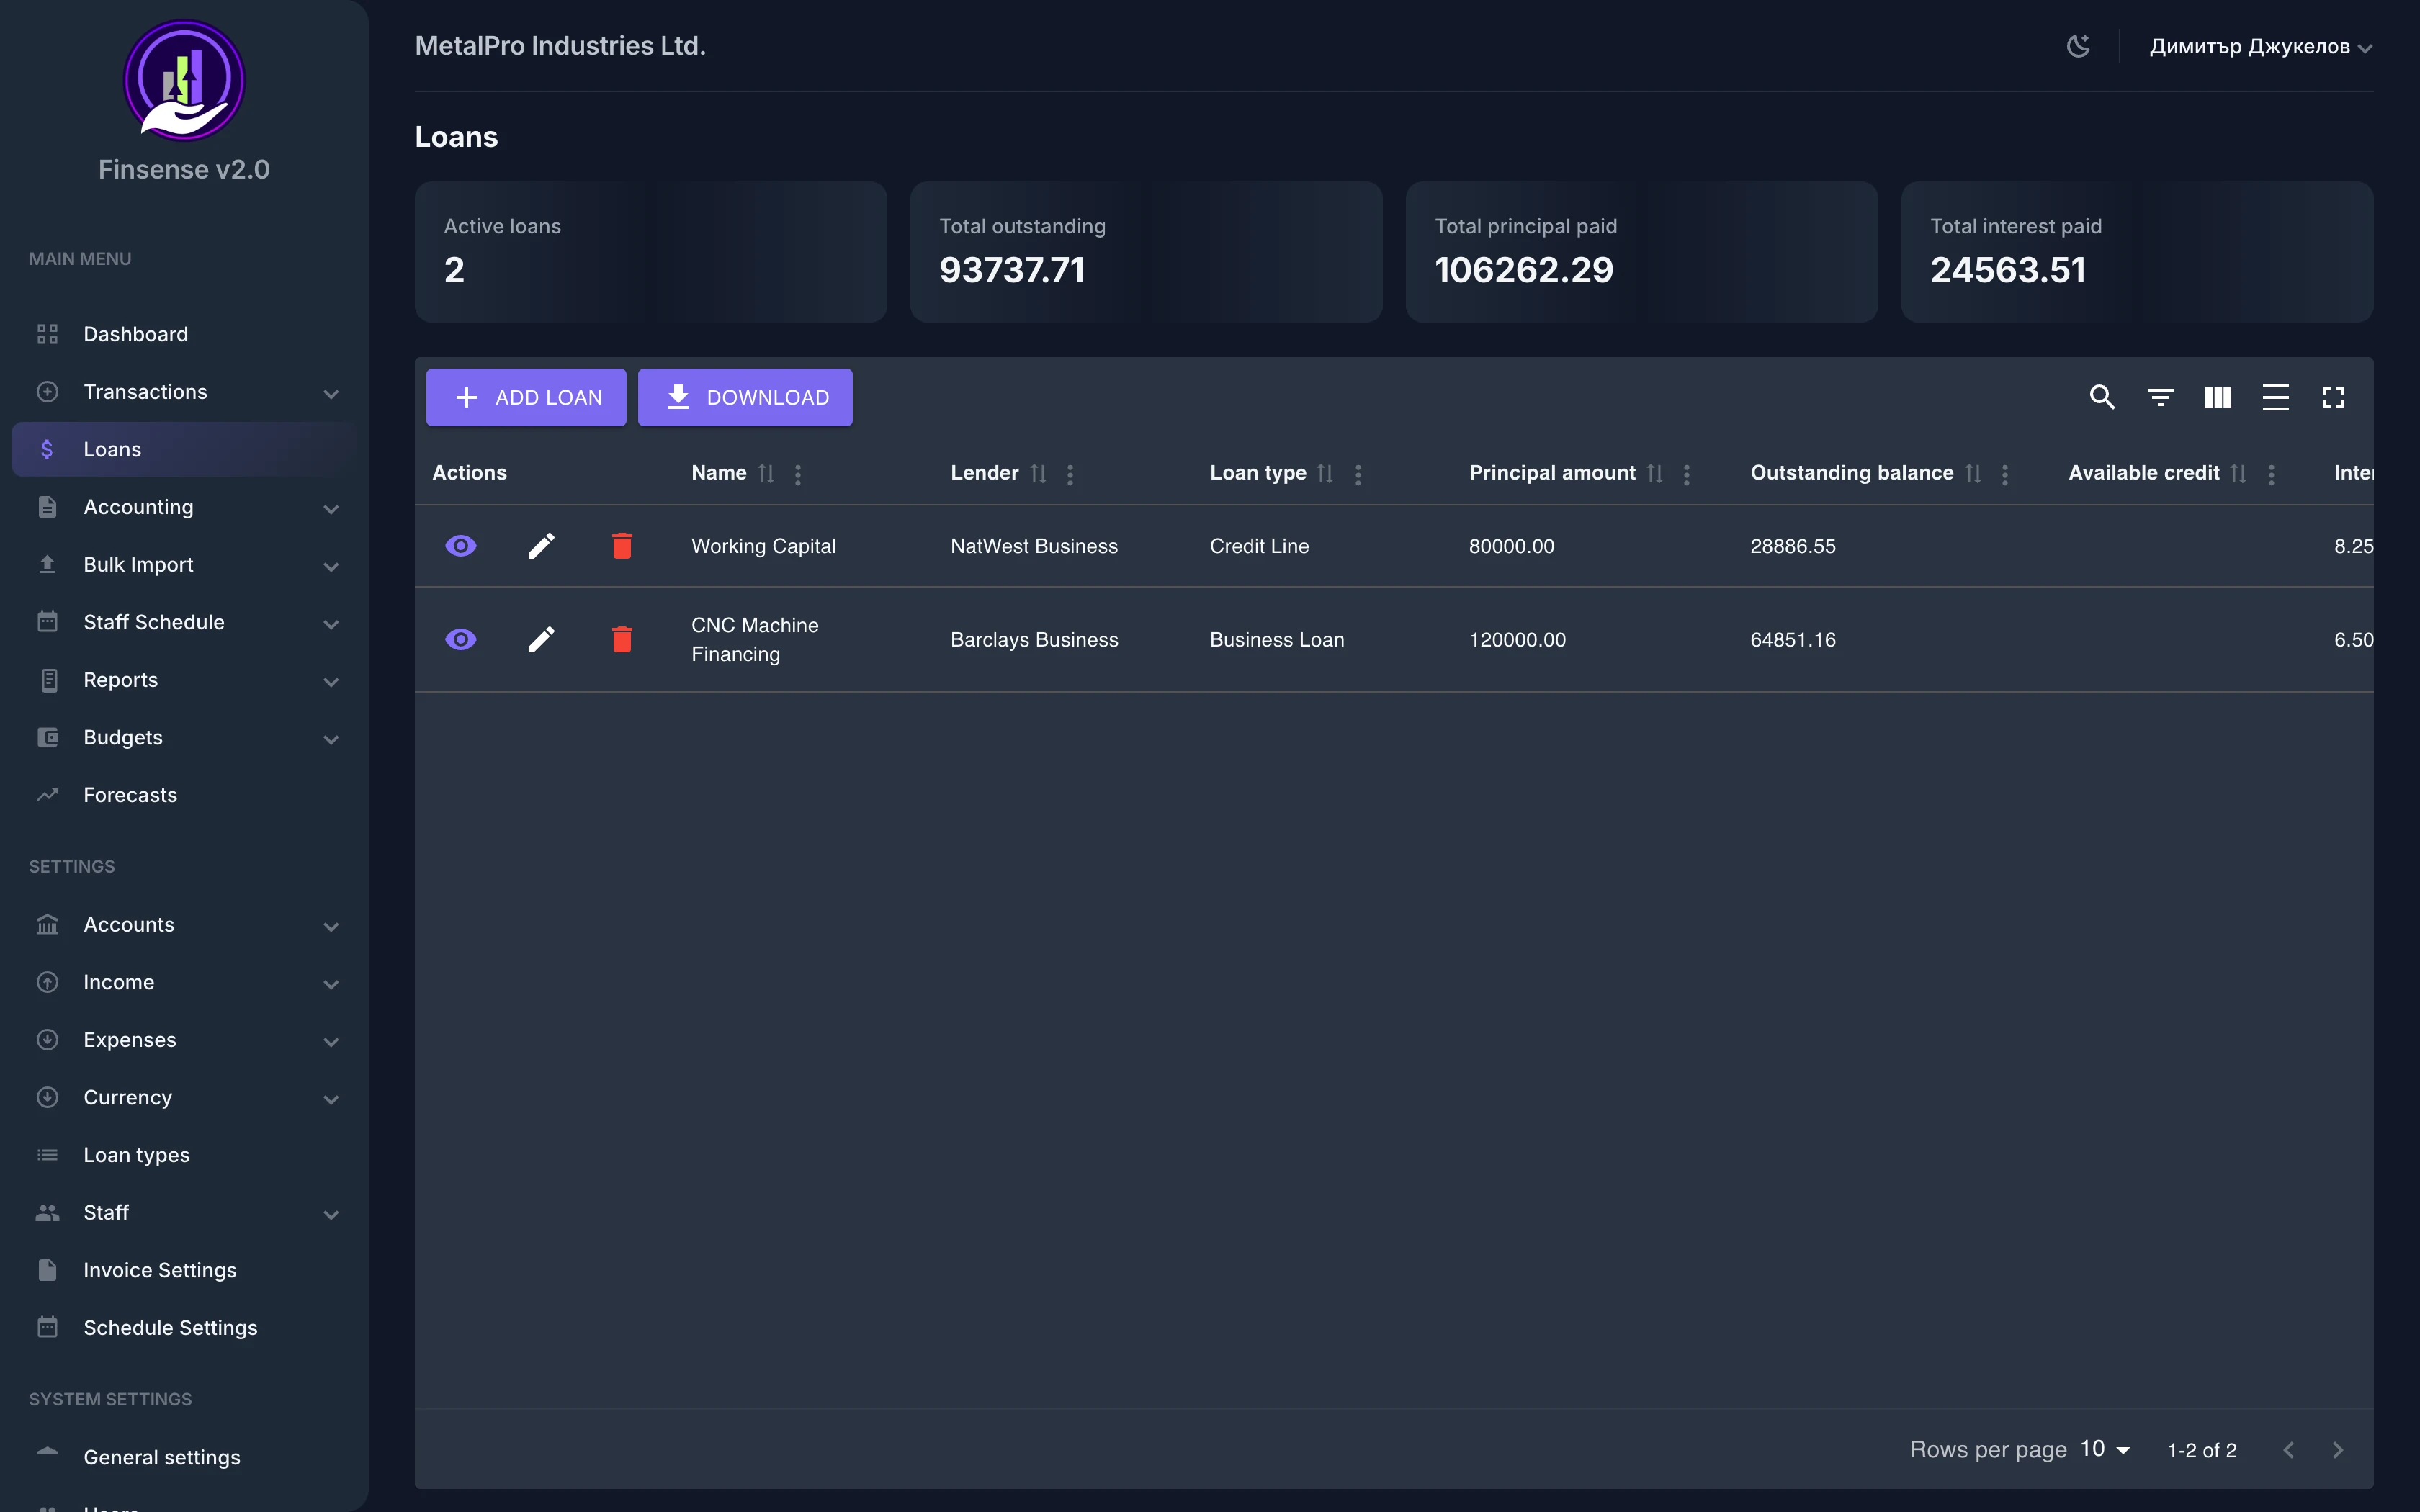
Task: Click the DOWNLOAD button
Action: tap(745, 397)
